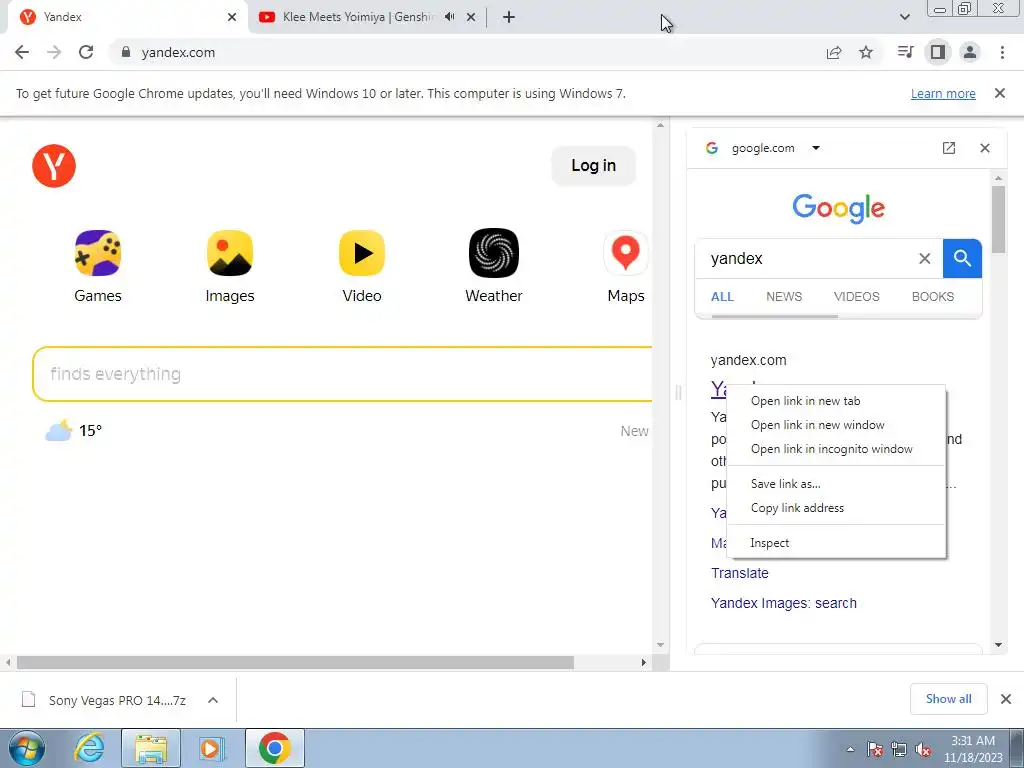
Task: Open the Windows Start menu
Action: pos(27,748)
